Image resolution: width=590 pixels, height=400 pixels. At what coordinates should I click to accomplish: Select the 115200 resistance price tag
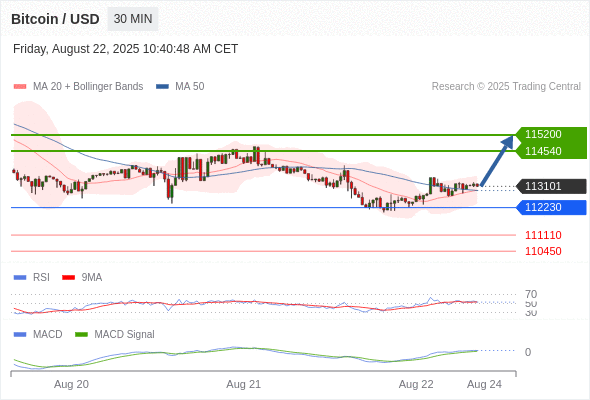pos(551,134)
